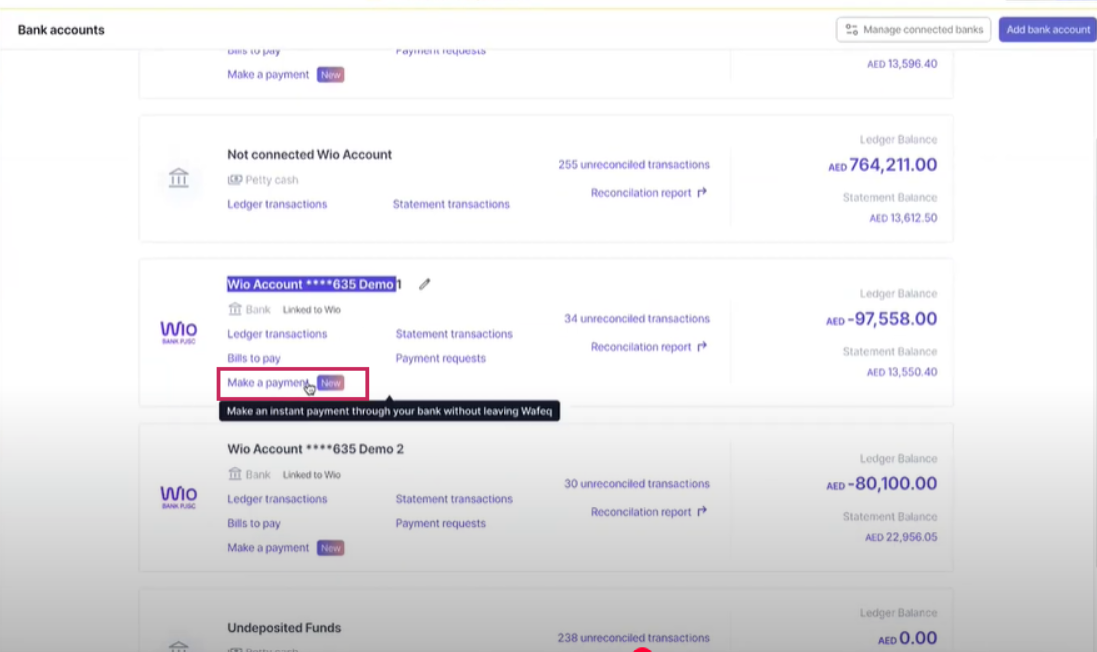Click the Reconcilation report text for Wio Demo 2
The height and width of the screenshot is (652, 1097).
641,512
